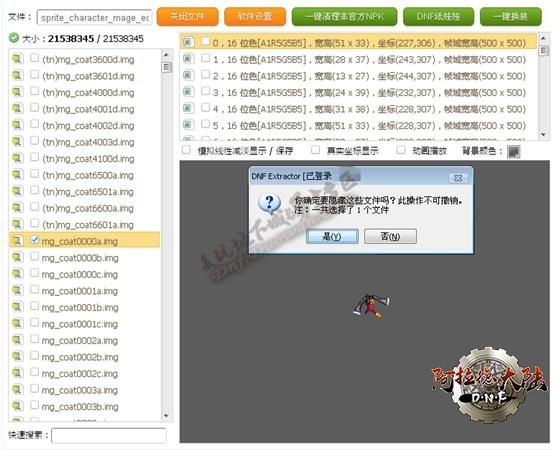Click the frame list scroll down arrow
Image resolution: width=556 pixels, height=450 pixels.
(543, 134)
